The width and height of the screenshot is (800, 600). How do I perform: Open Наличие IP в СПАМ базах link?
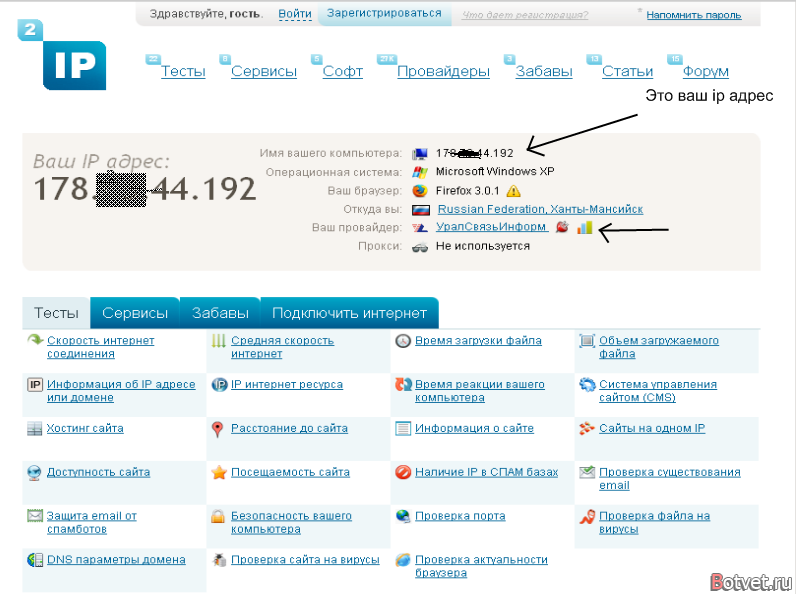[x=487, y=472]
